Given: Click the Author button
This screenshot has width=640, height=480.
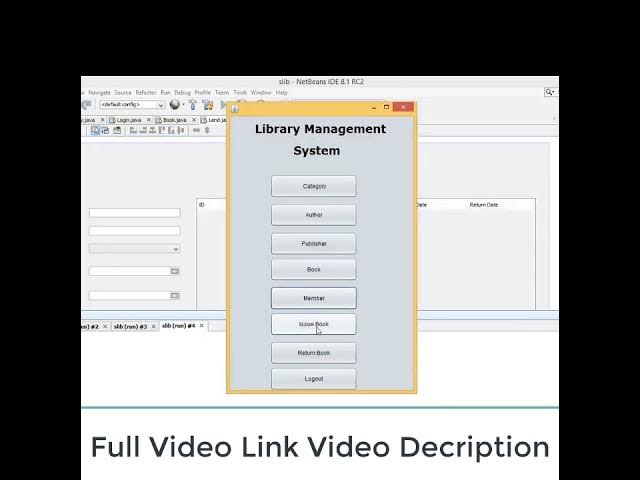Looking at the screenshot, I should 314,215.
